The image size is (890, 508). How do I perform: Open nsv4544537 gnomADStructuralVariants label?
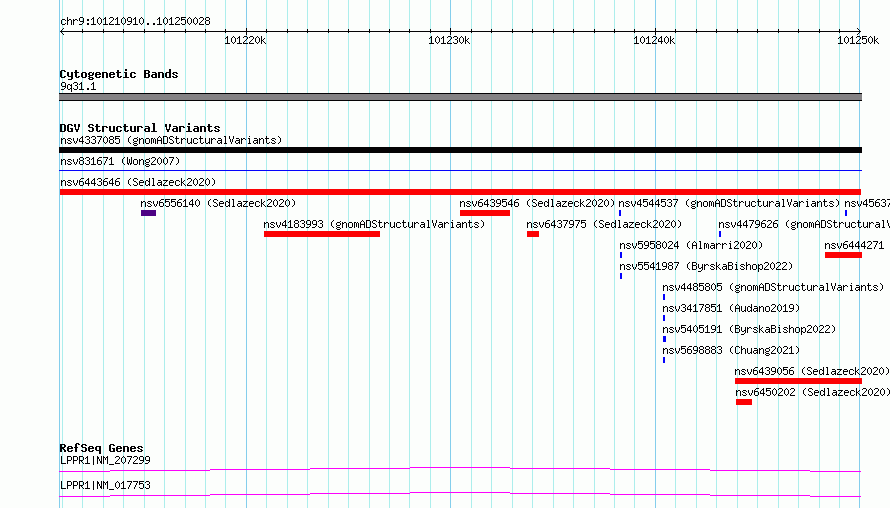[x=729, y=203]
